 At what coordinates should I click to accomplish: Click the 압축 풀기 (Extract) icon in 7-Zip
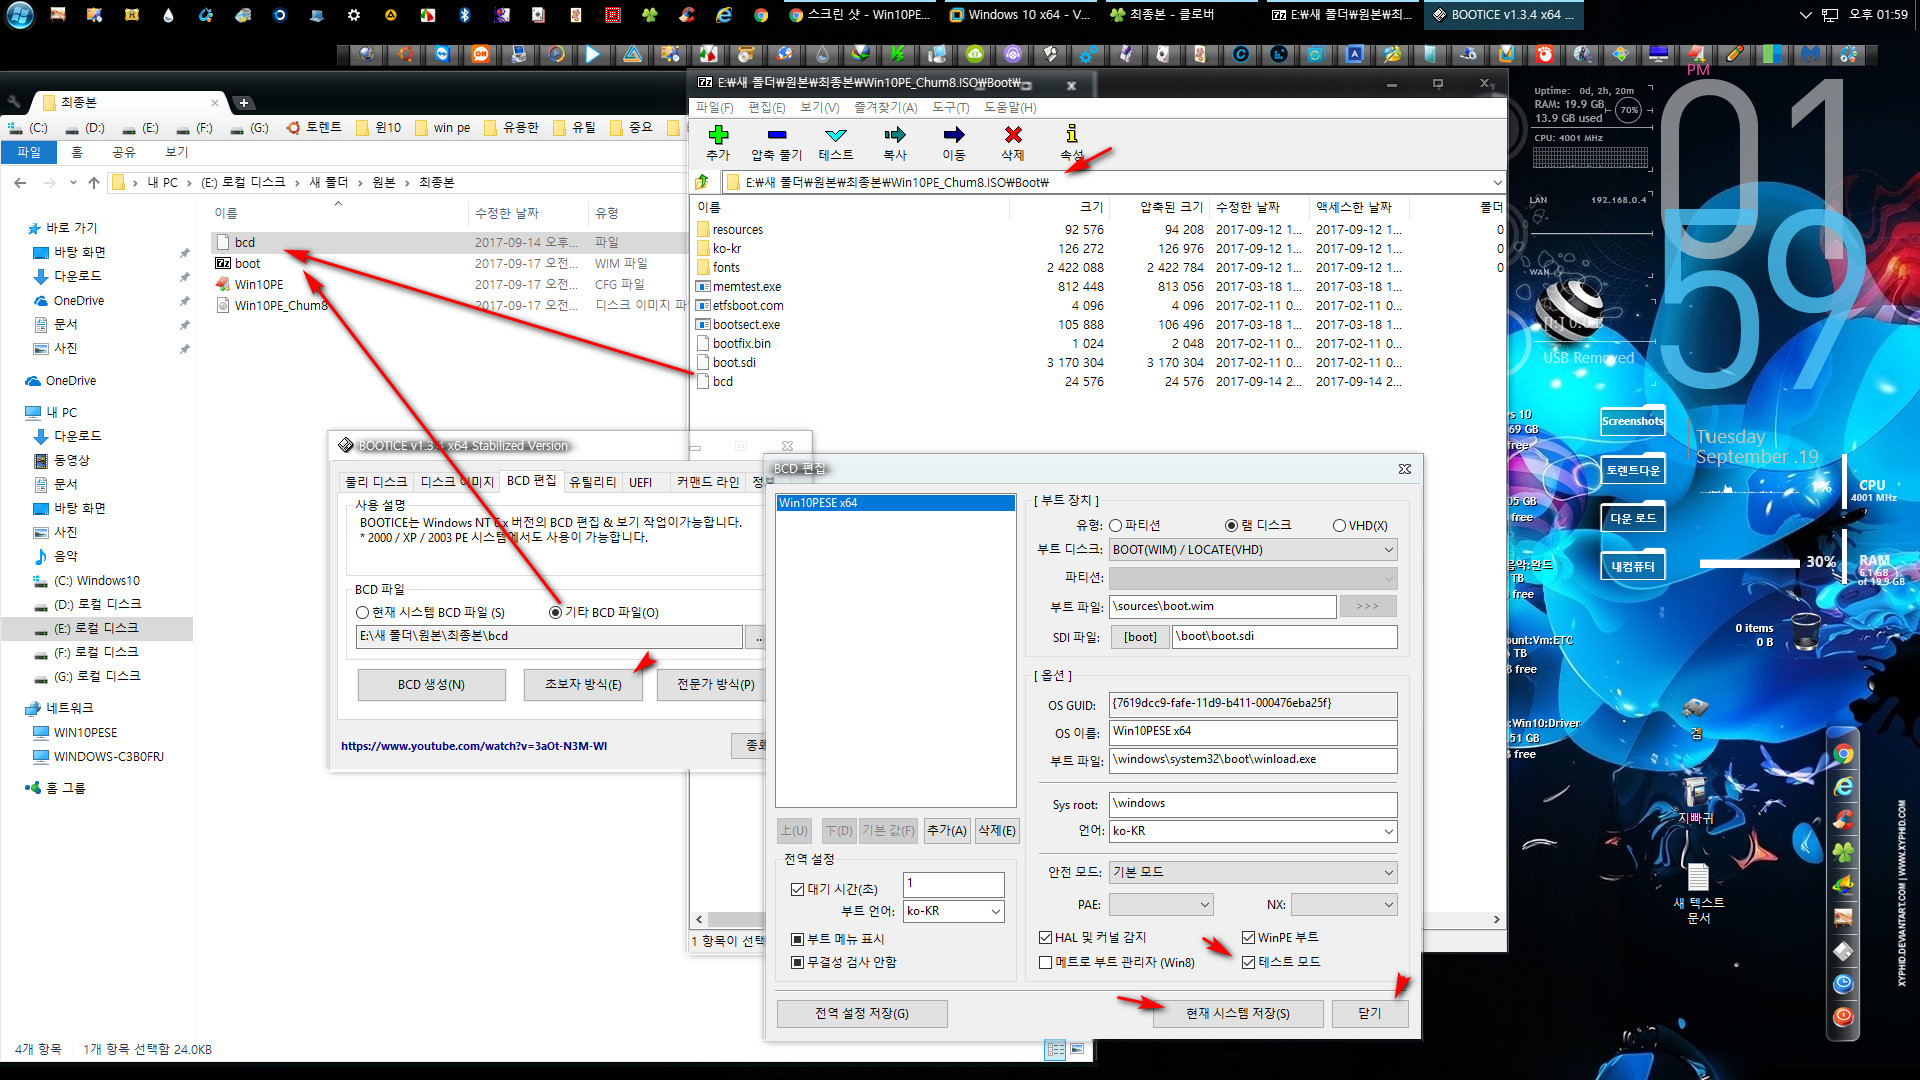(x=777, y=135)
